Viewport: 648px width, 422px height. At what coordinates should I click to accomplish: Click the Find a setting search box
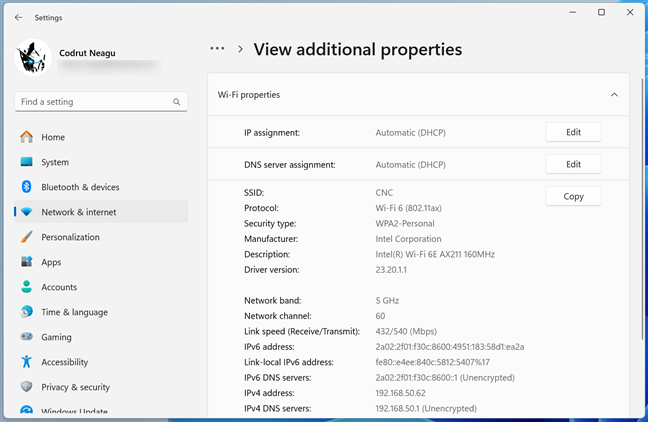click(x=101, y=102)
